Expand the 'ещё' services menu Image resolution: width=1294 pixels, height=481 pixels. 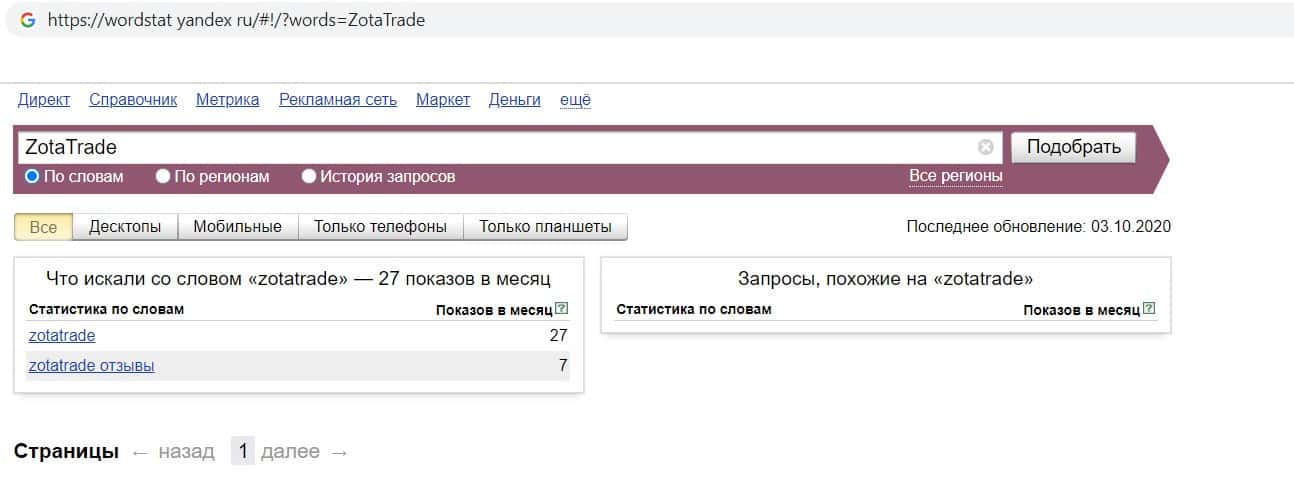point(575,100)
